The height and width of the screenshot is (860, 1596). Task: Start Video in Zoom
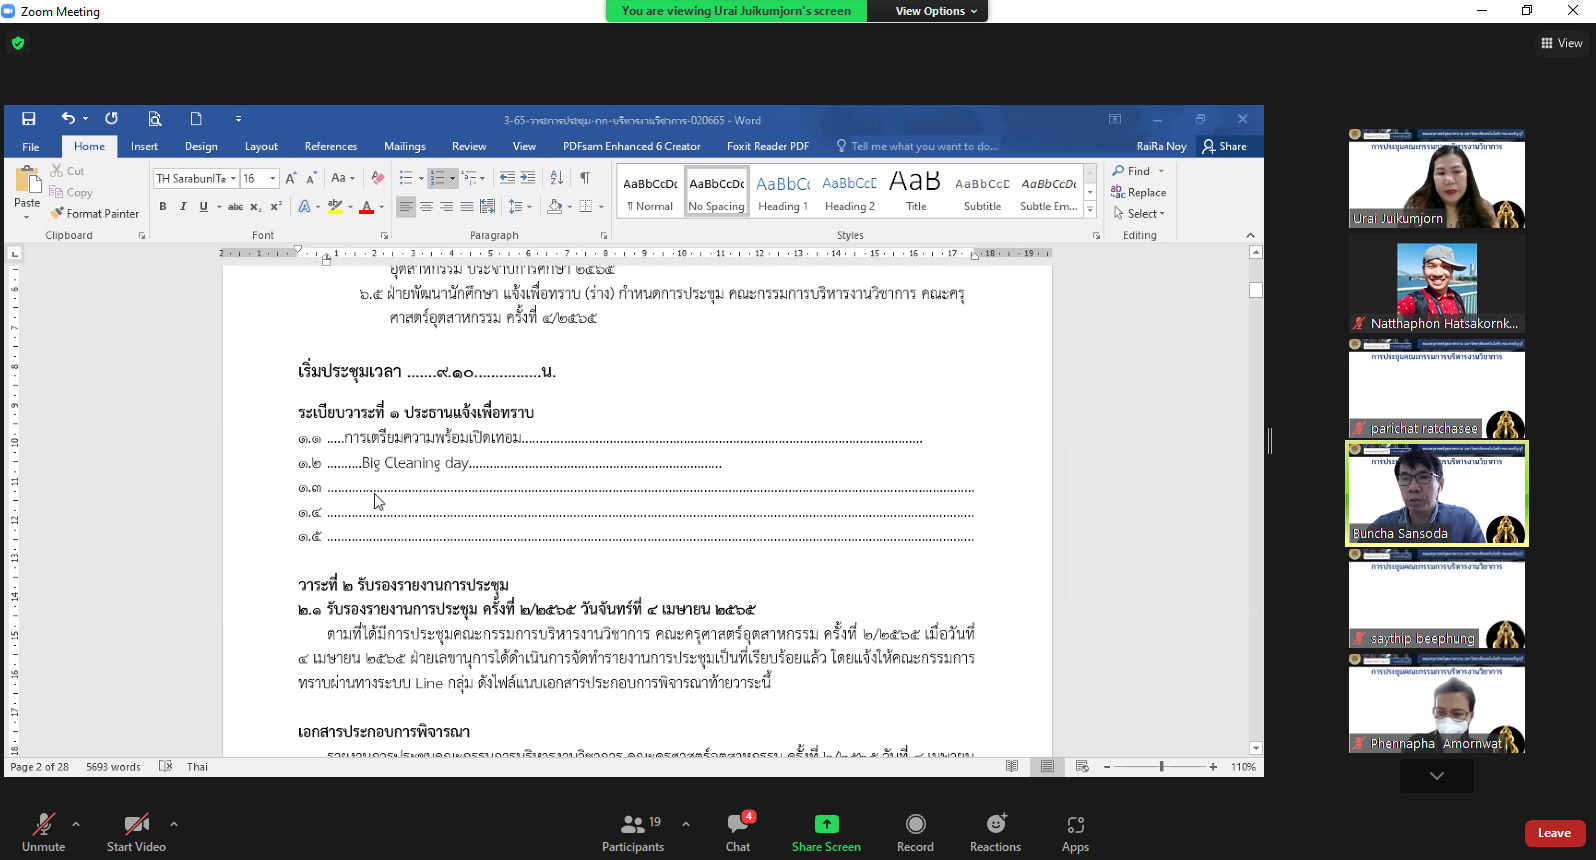point(136,832)
